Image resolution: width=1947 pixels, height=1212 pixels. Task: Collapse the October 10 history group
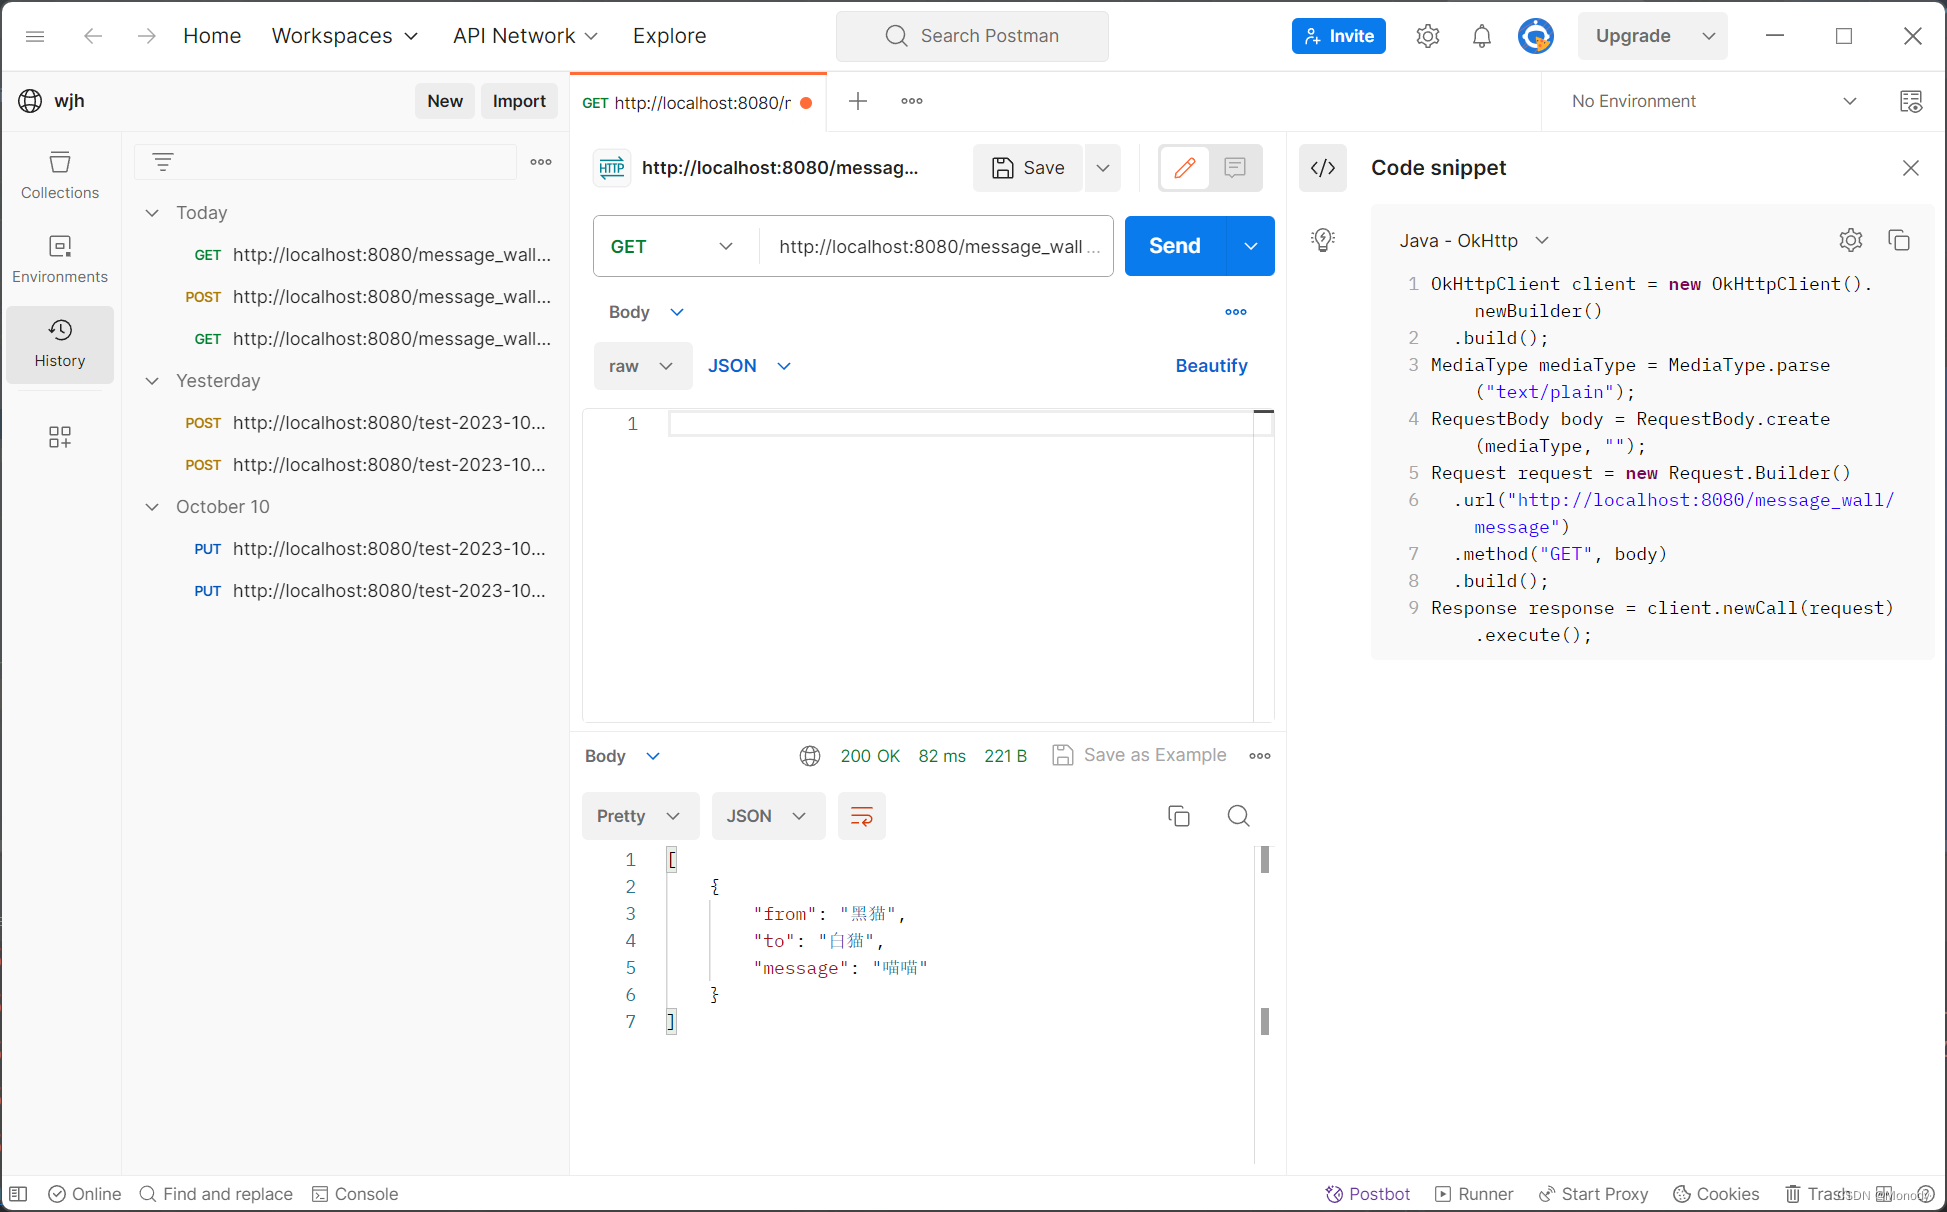[x=152, y=507]
